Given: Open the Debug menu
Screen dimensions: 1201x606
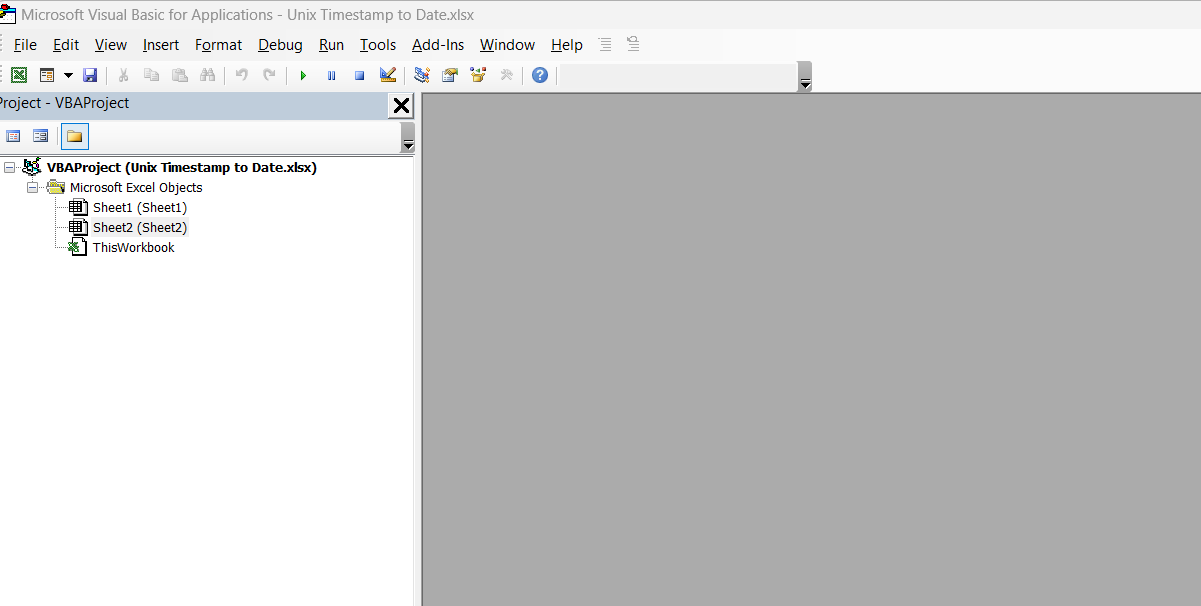Looking at the screenshot, I should tap(280, 45).
